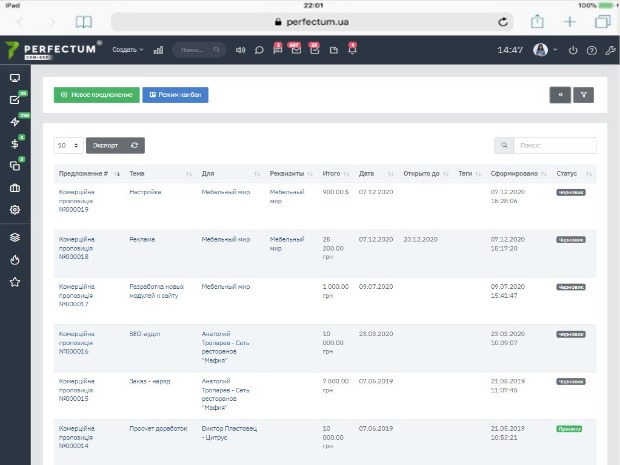
Task: Click the 23.12.2020 open-until date
Action: (x=420, y=239)
